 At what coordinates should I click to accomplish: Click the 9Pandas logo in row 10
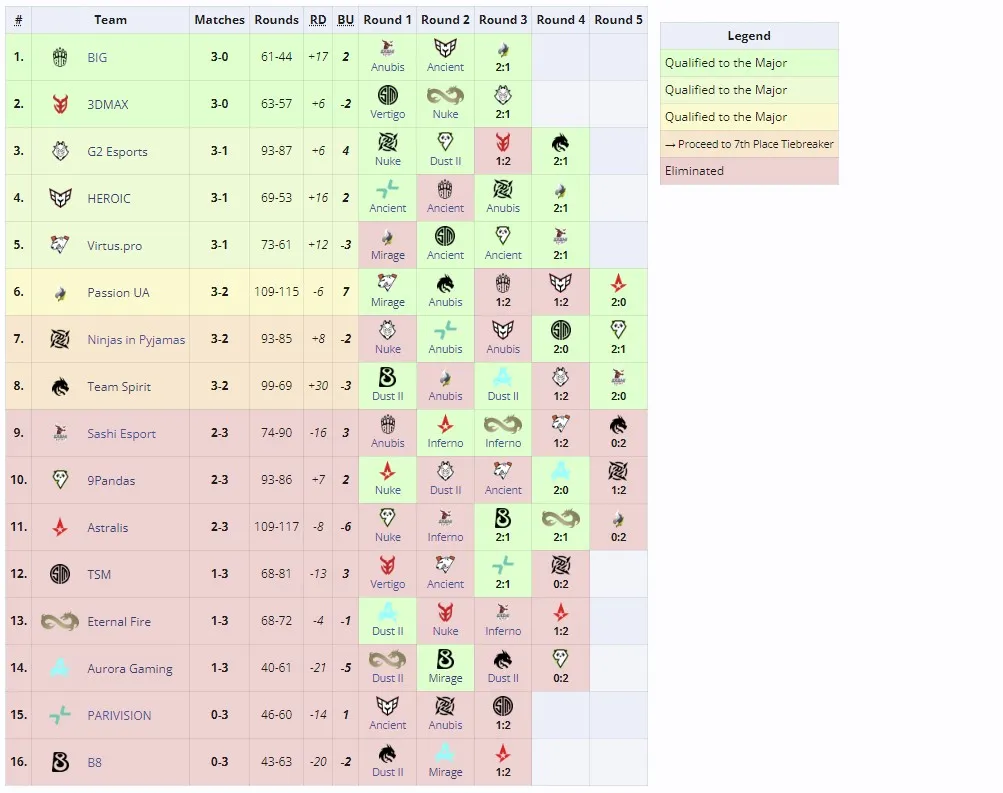click(x=59, y=480)
